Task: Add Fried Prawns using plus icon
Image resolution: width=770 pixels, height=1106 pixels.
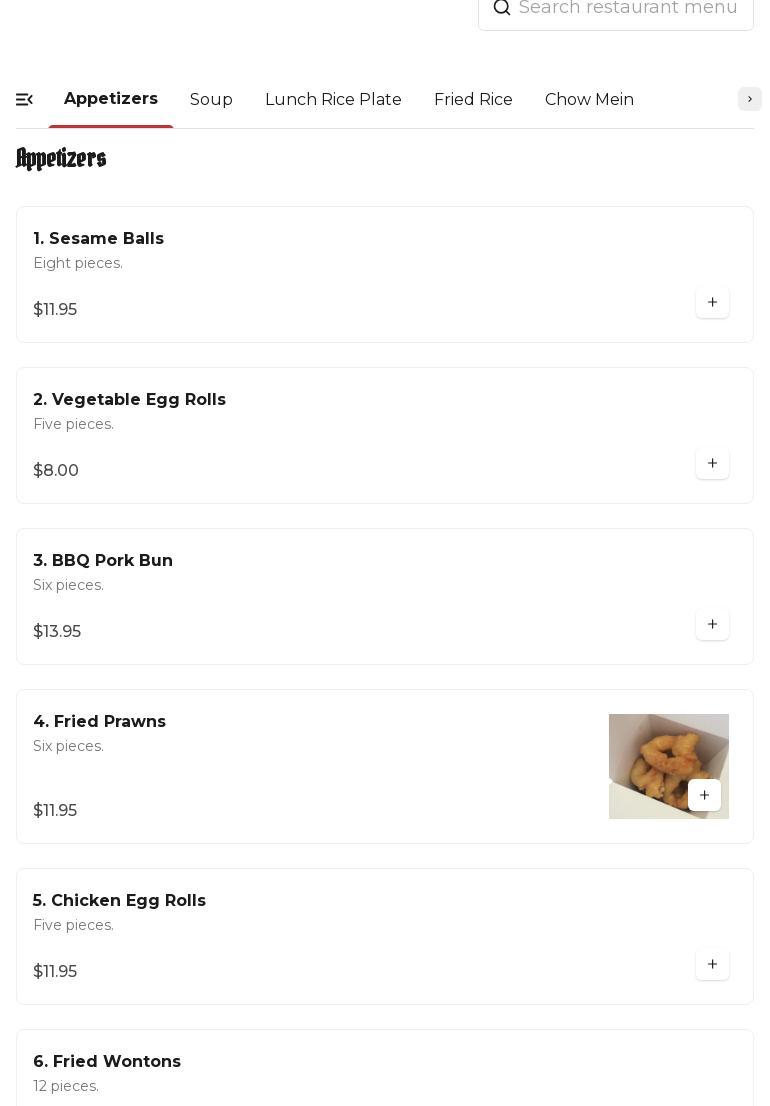Action: pos(704,795)
